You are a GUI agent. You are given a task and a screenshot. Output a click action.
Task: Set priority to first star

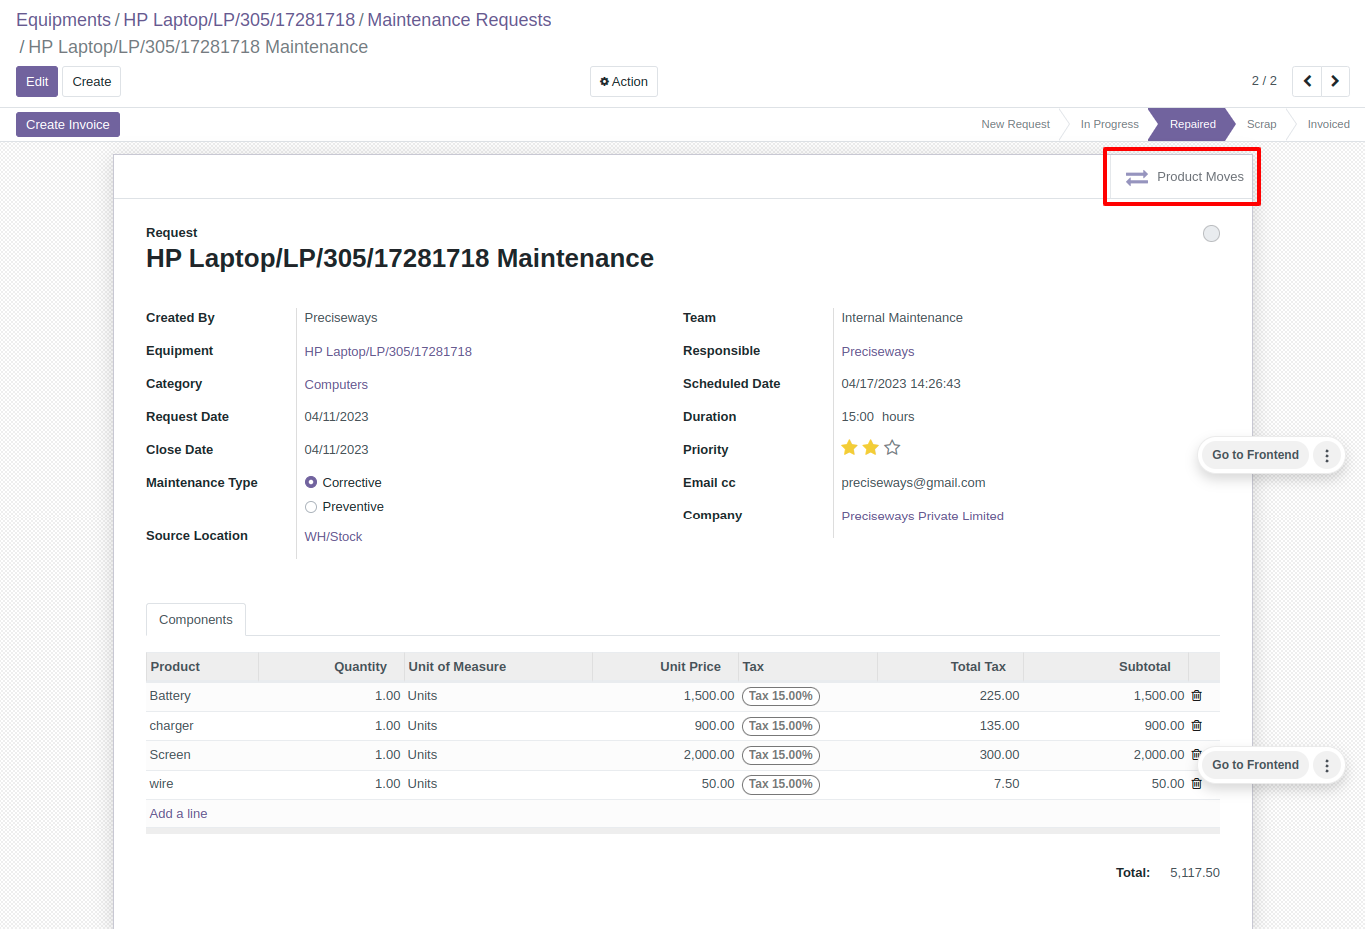pyautogui.click(x=849, y=448)
